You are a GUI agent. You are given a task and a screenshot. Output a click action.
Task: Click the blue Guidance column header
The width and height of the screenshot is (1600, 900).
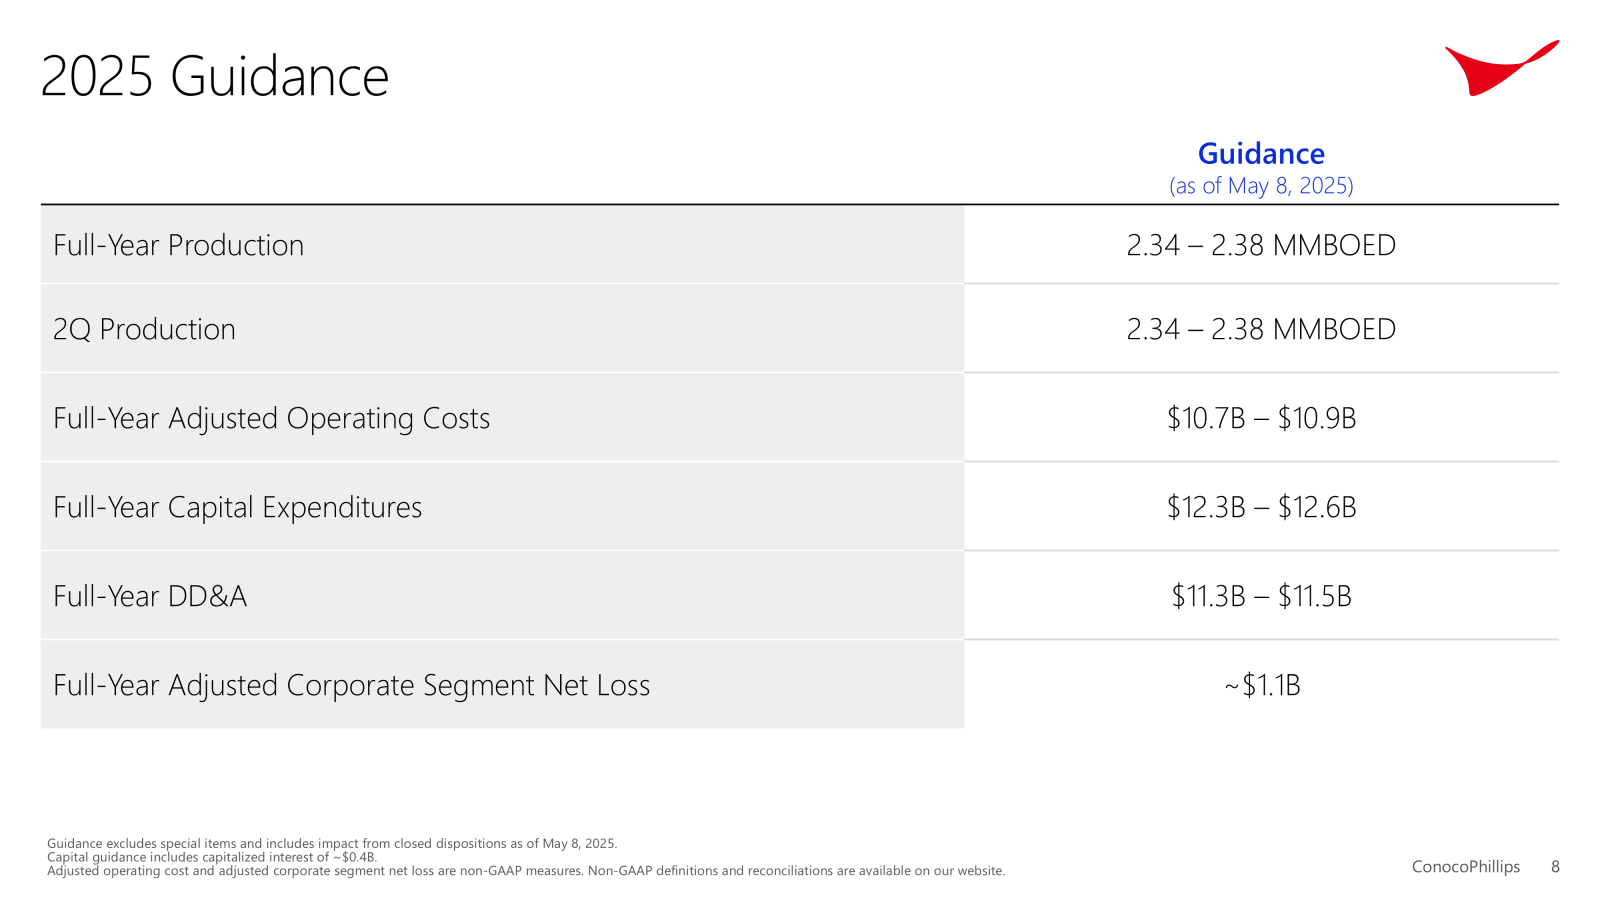(1261, 154)
